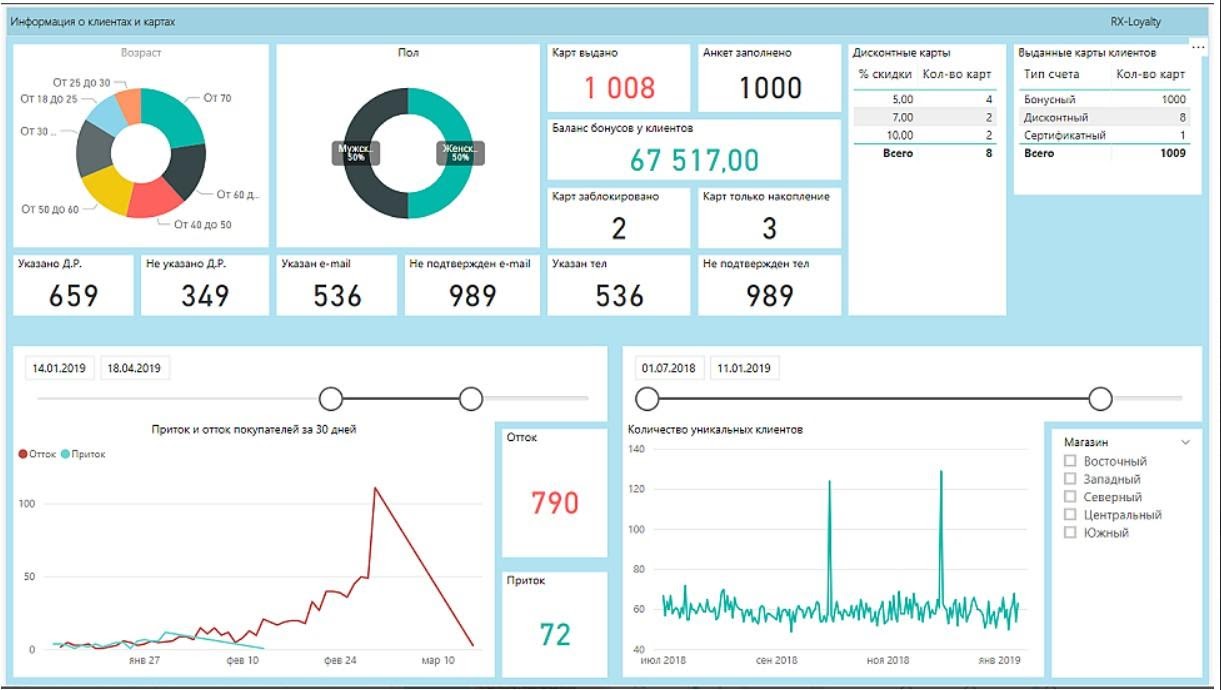Click the Приток card value 72
The height and width of the screenshot is (690, 1221).
555,634
